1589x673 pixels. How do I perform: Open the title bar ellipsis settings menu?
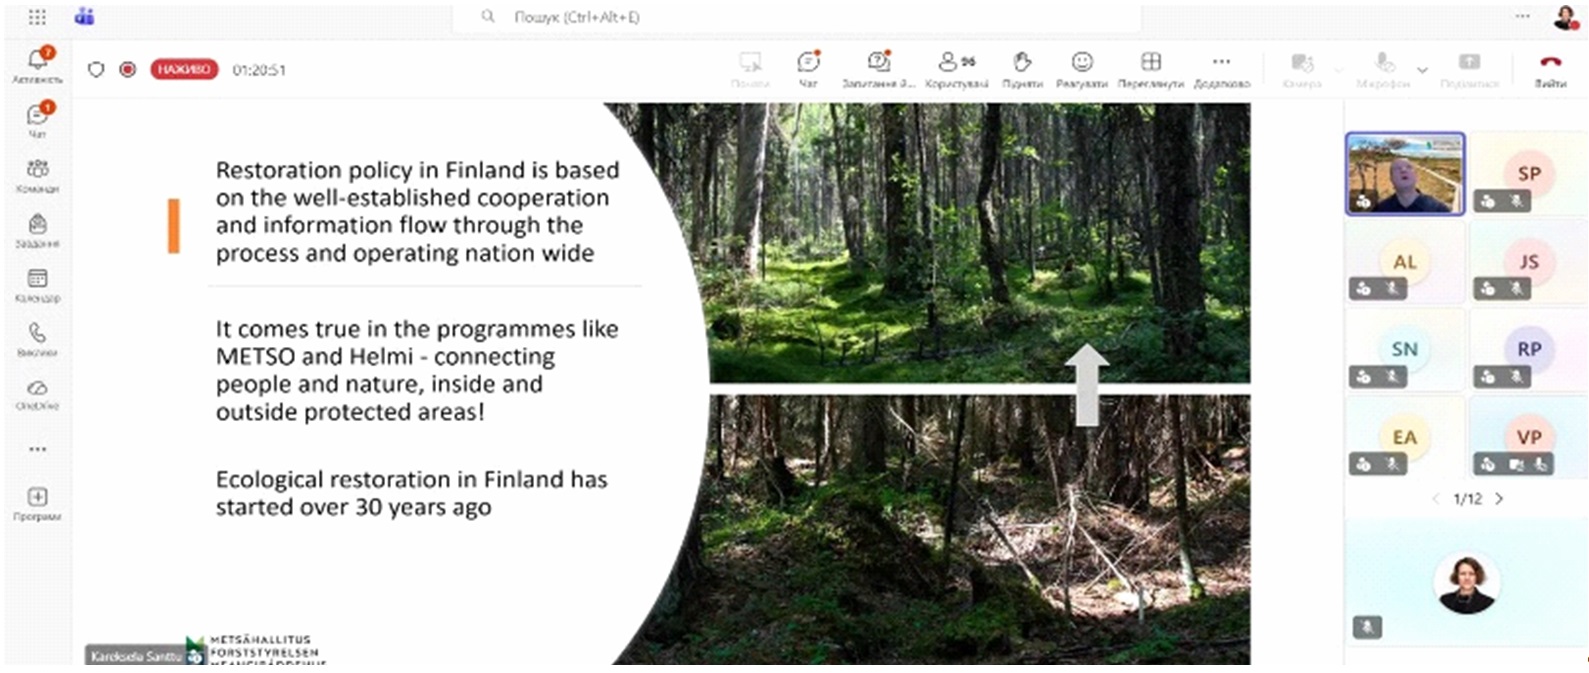point(1522,16)
